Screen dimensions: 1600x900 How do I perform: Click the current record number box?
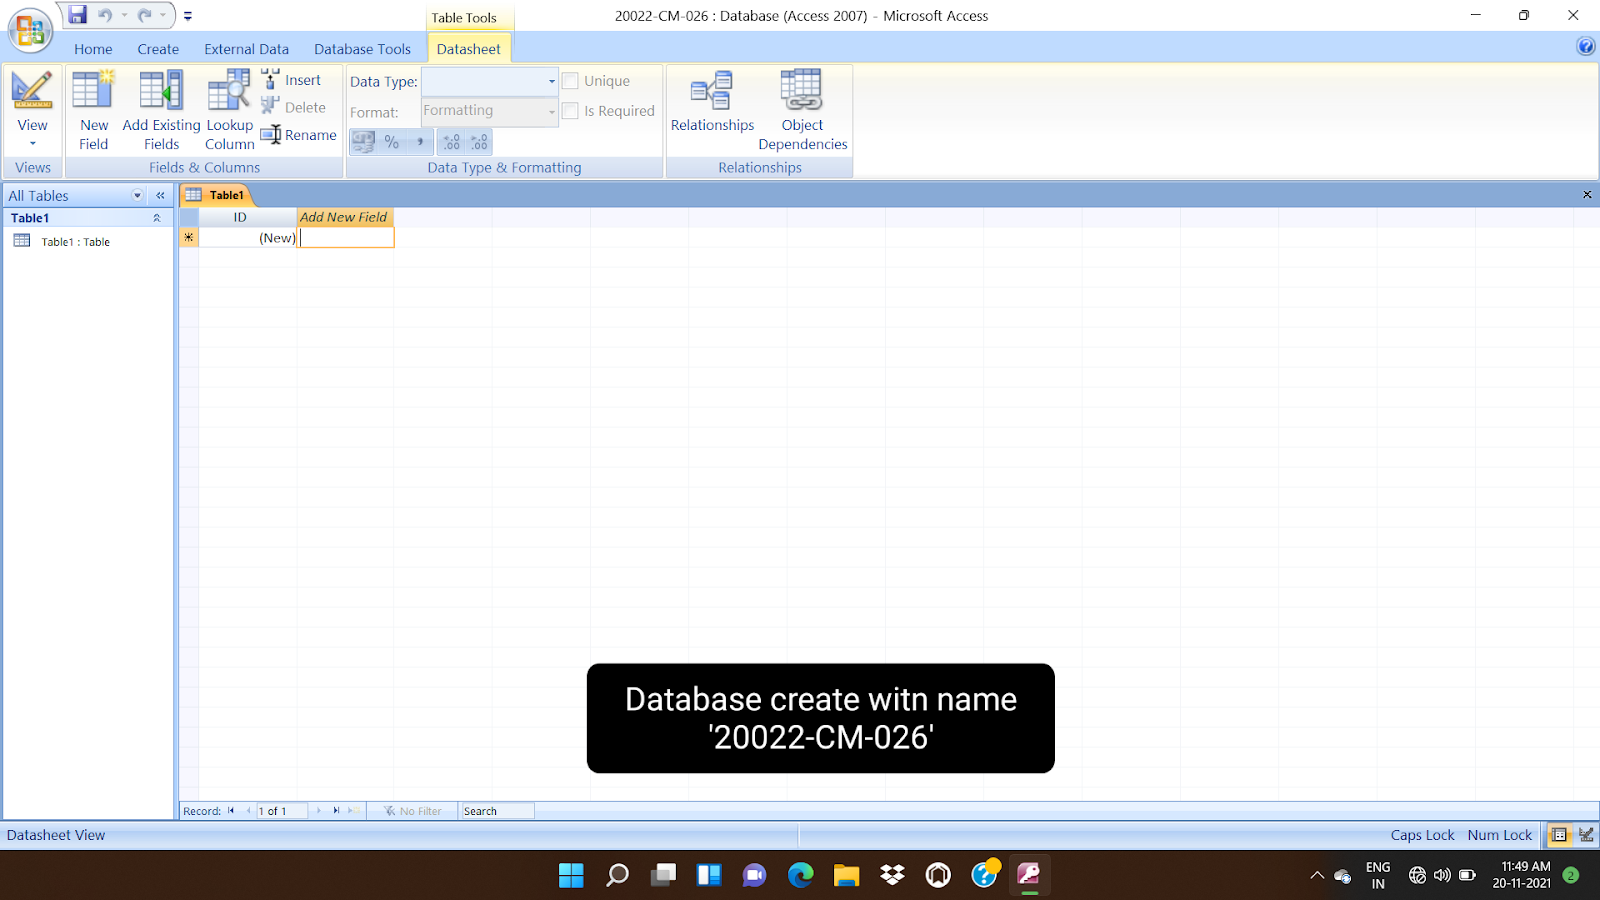[x=282, y=811]
